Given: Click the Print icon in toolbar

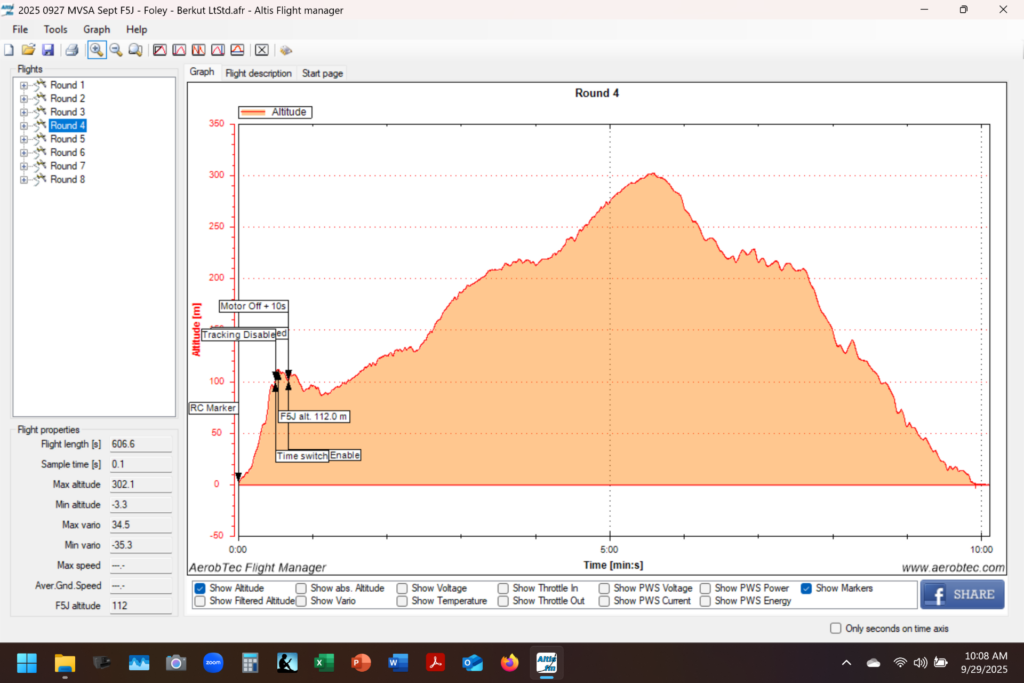Looking at the screenshot, I should (72, 50).
